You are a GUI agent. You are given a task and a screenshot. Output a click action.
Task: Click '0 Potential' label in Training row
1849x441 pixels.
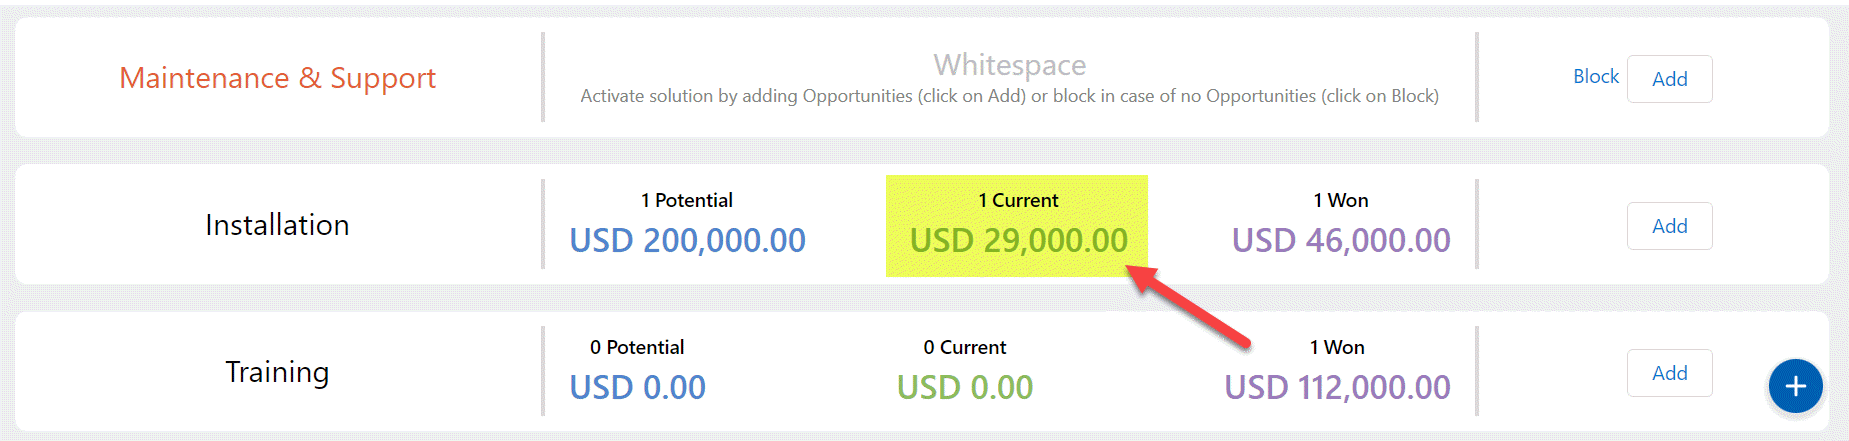[x=637, y=347]
